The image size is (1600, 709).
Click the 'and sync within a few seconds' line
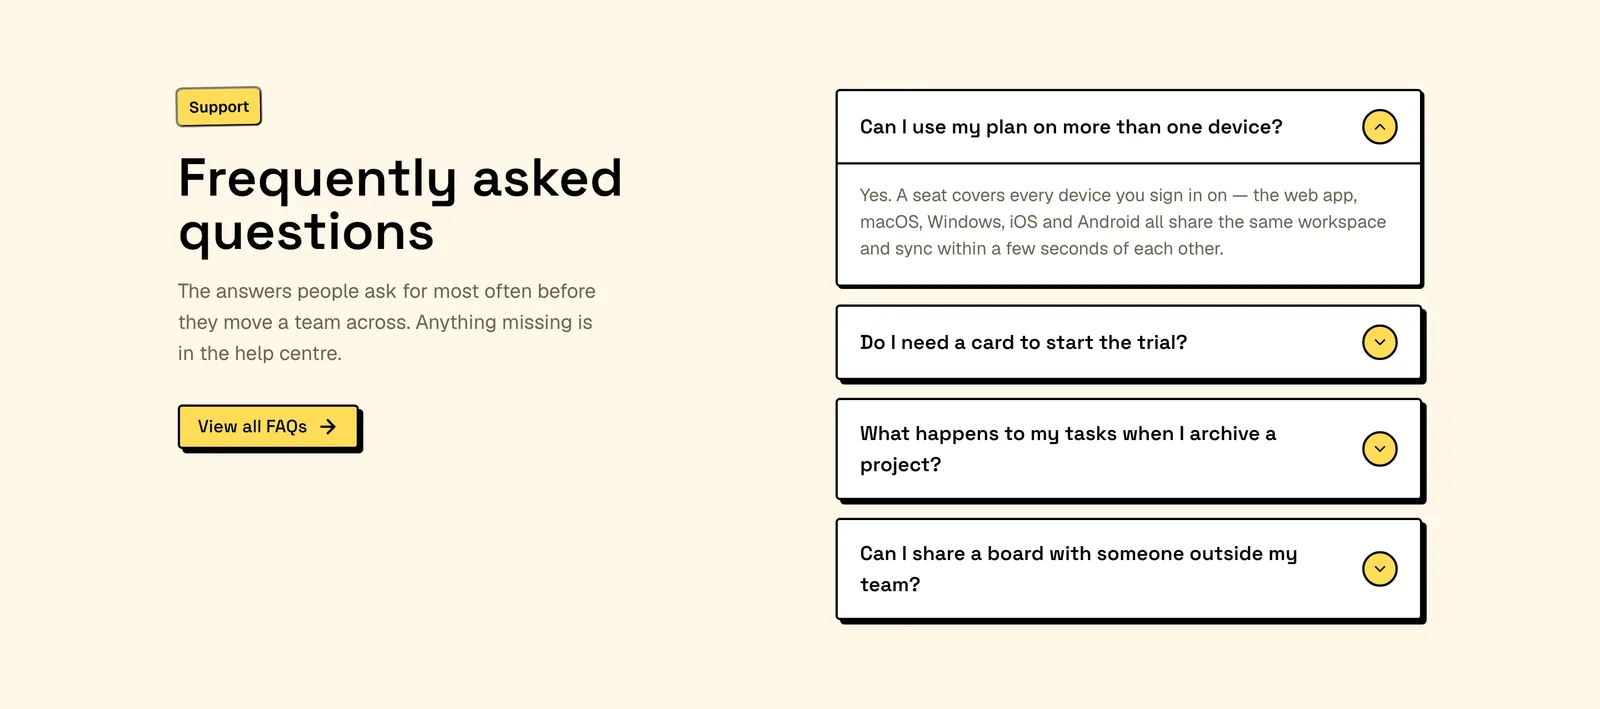pos(1041,249)
